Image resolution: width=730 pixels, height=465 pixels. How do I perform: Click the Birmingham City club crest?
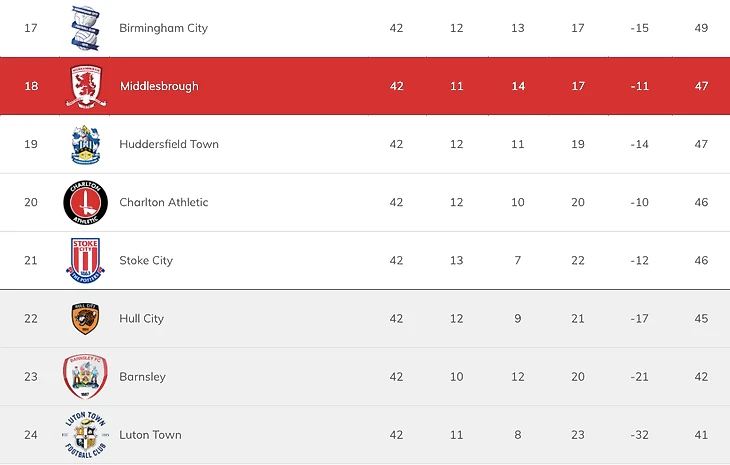click(85, 27)
